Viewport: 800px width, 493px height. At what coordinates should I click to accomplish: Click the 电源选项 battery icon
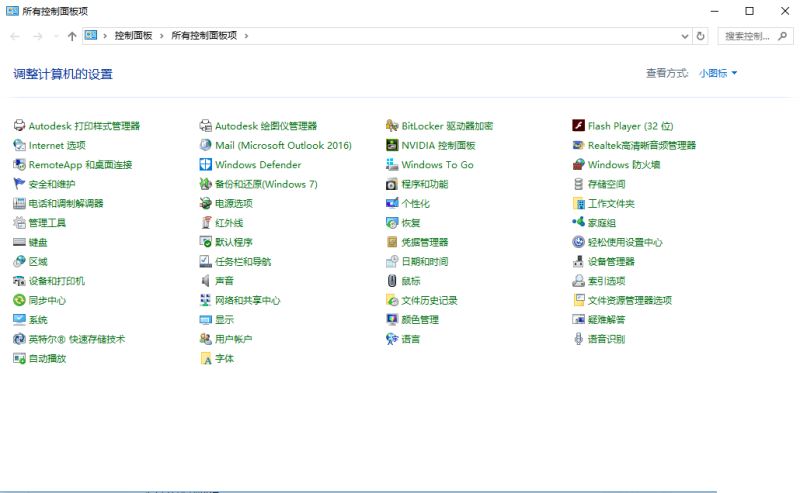[206, 203]
